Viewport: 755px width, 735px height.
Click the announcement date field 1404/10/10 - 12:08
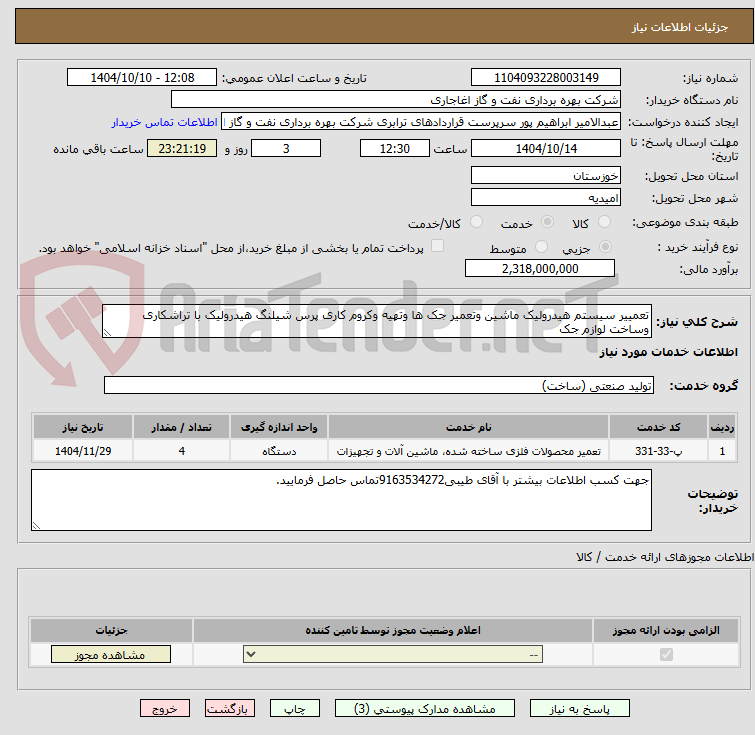tap(142, 78)
